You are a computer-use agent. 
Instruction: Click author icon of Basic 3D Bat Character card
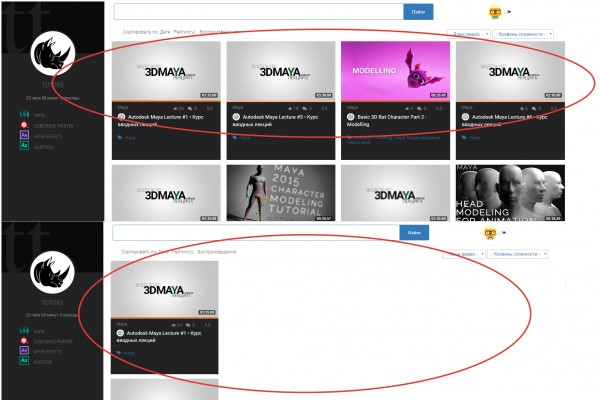click(x=351, y=117)
